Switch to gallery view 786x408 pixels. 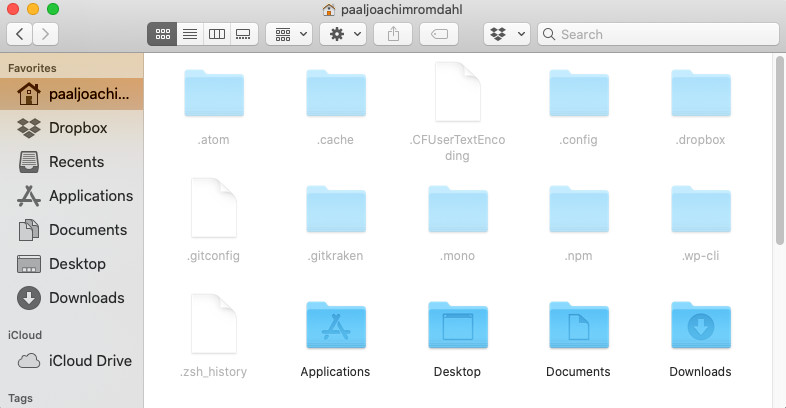point(244,34)
